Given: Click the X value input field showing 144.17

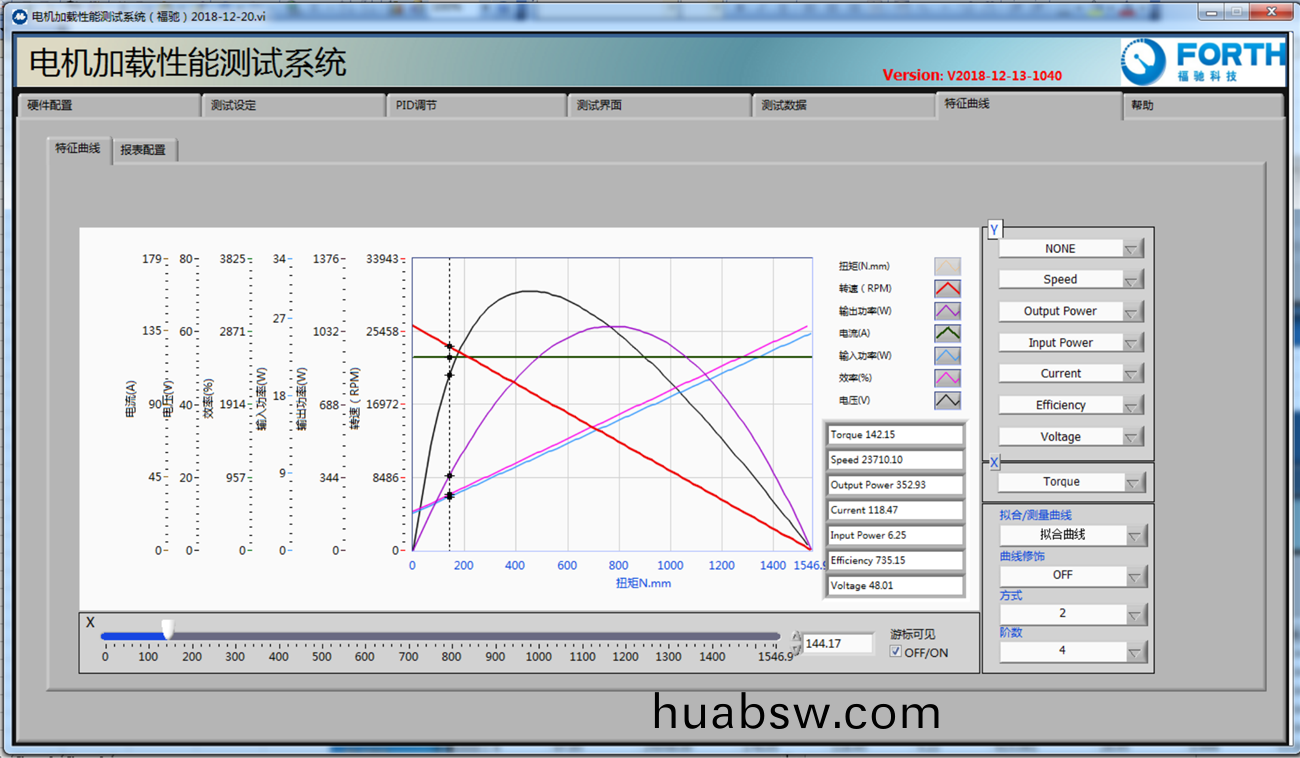Looking at the screenshot, I should pyautogui.click(x=837, y=644).
